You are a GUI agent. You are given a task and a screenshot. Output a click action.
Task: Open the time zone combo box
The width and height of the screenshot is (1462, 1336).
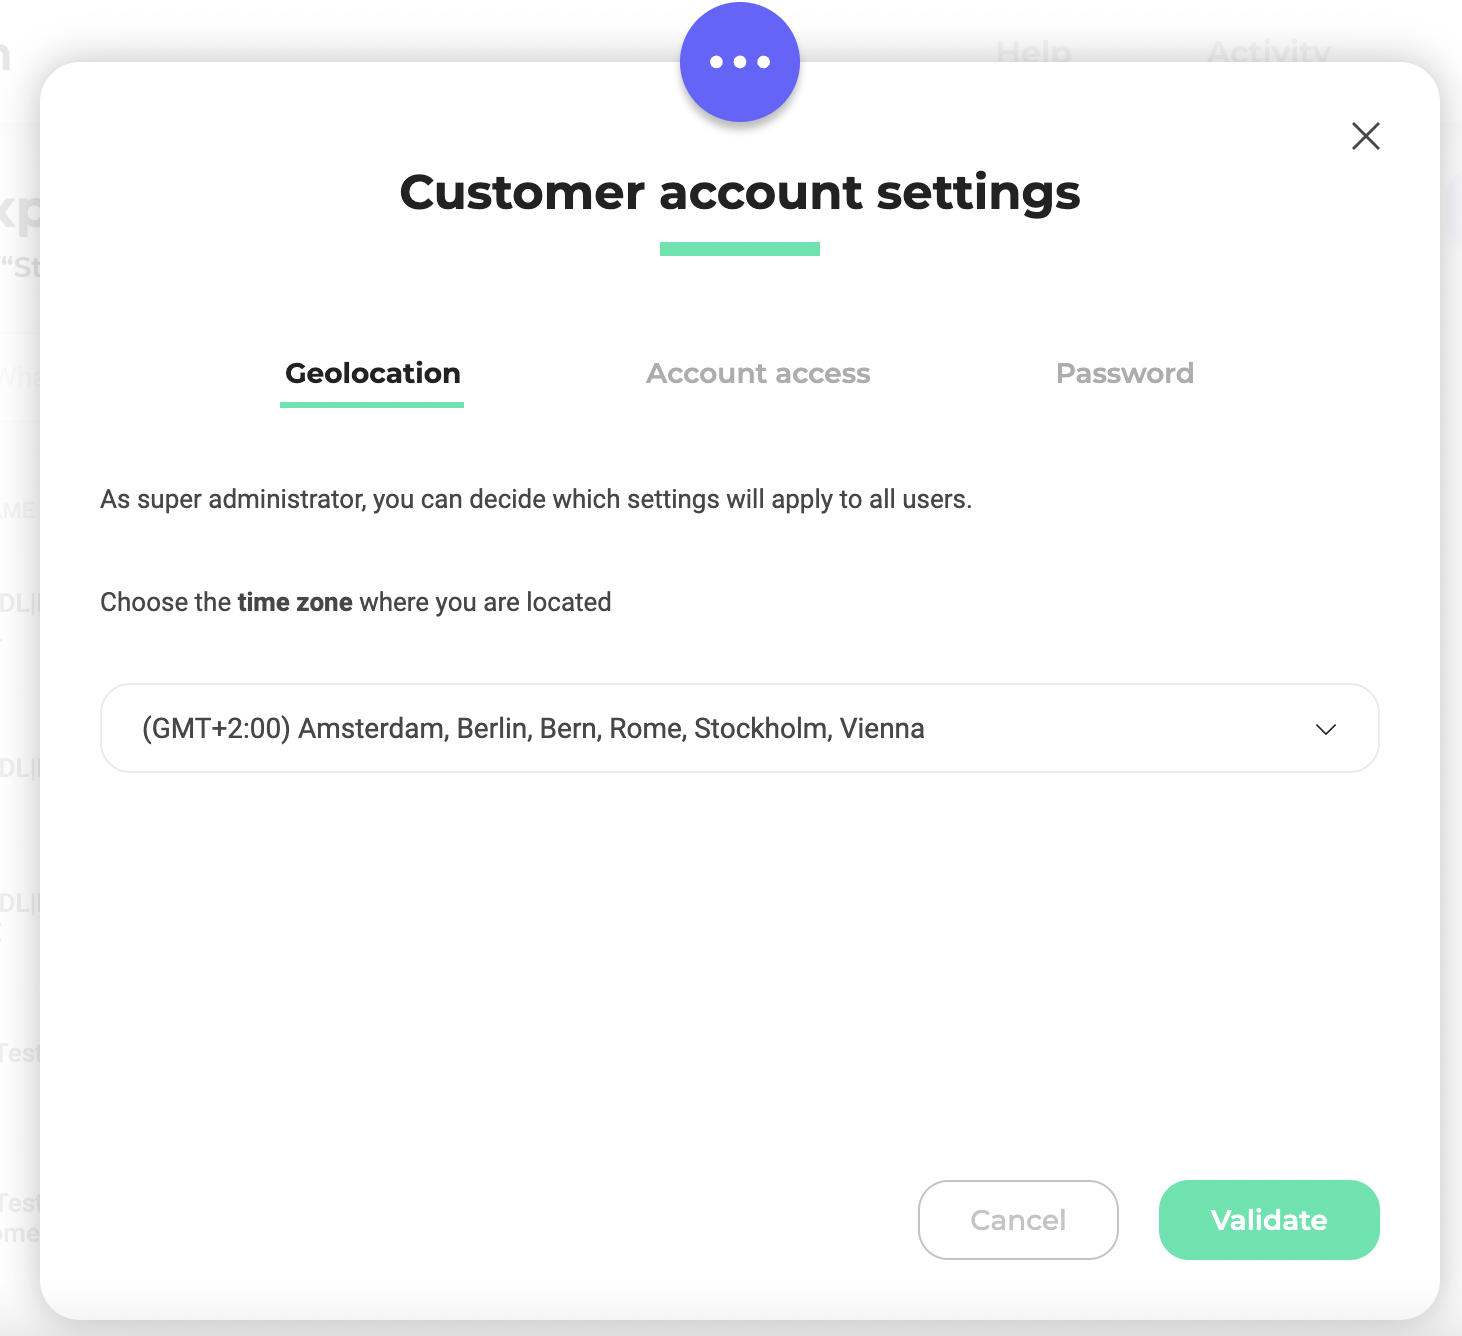click(740, 728)
